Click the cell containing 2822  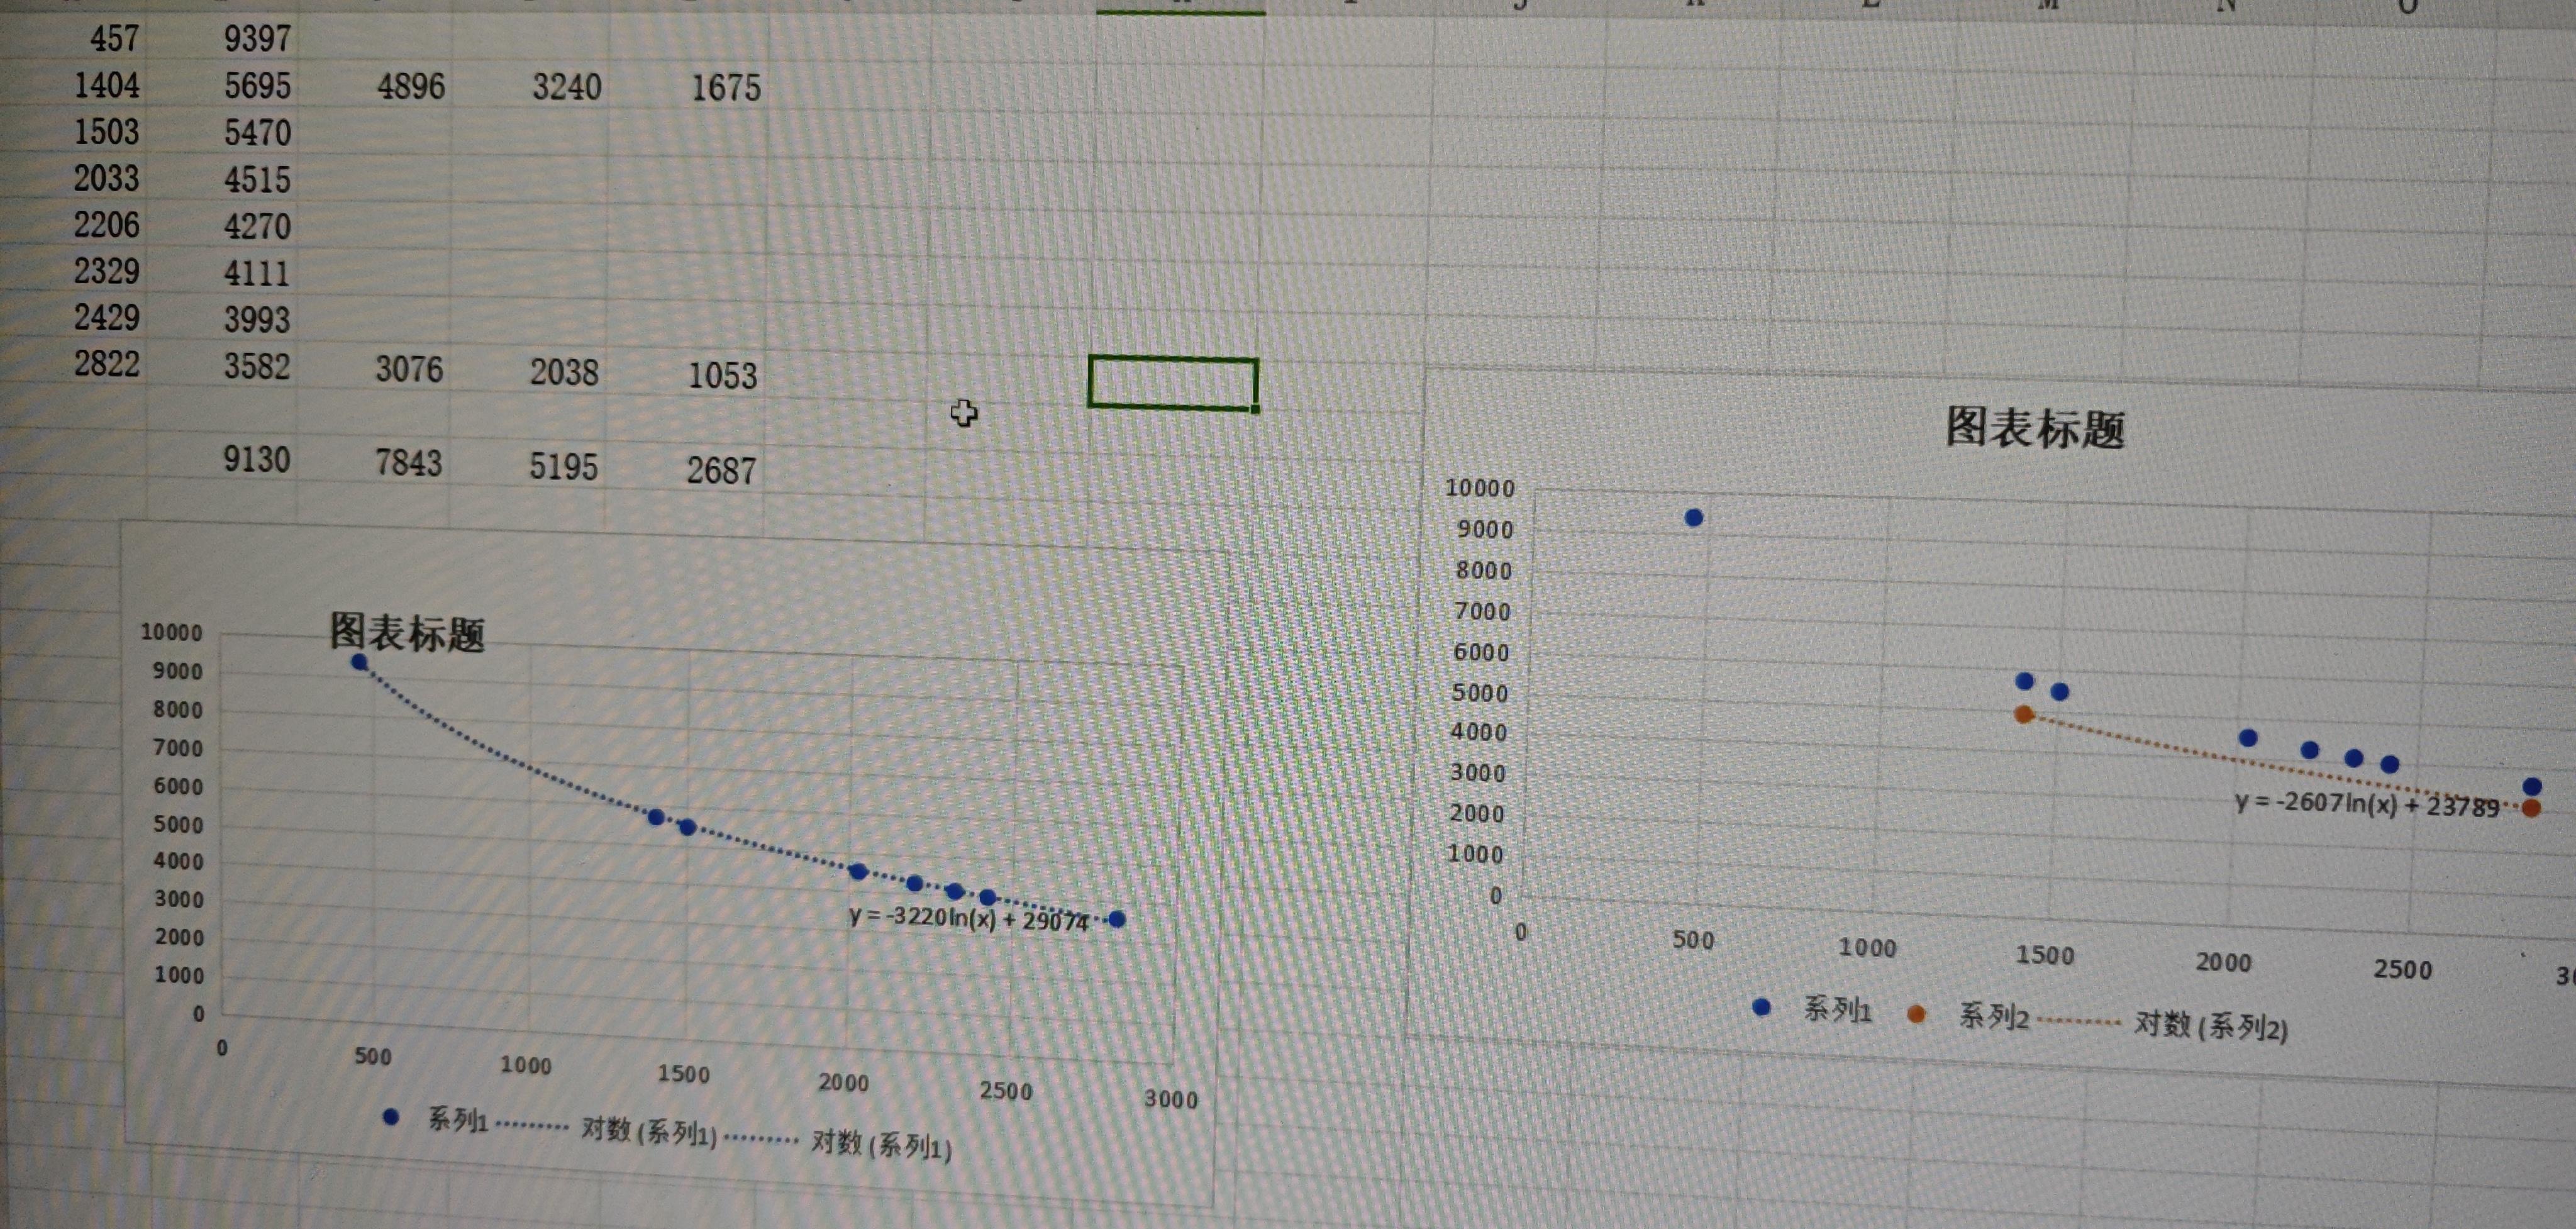[x=106, y=363]
